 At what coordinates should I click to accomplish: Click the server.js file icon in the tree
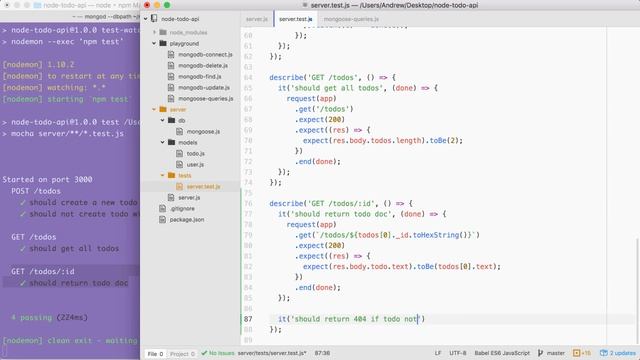(171, 198)
